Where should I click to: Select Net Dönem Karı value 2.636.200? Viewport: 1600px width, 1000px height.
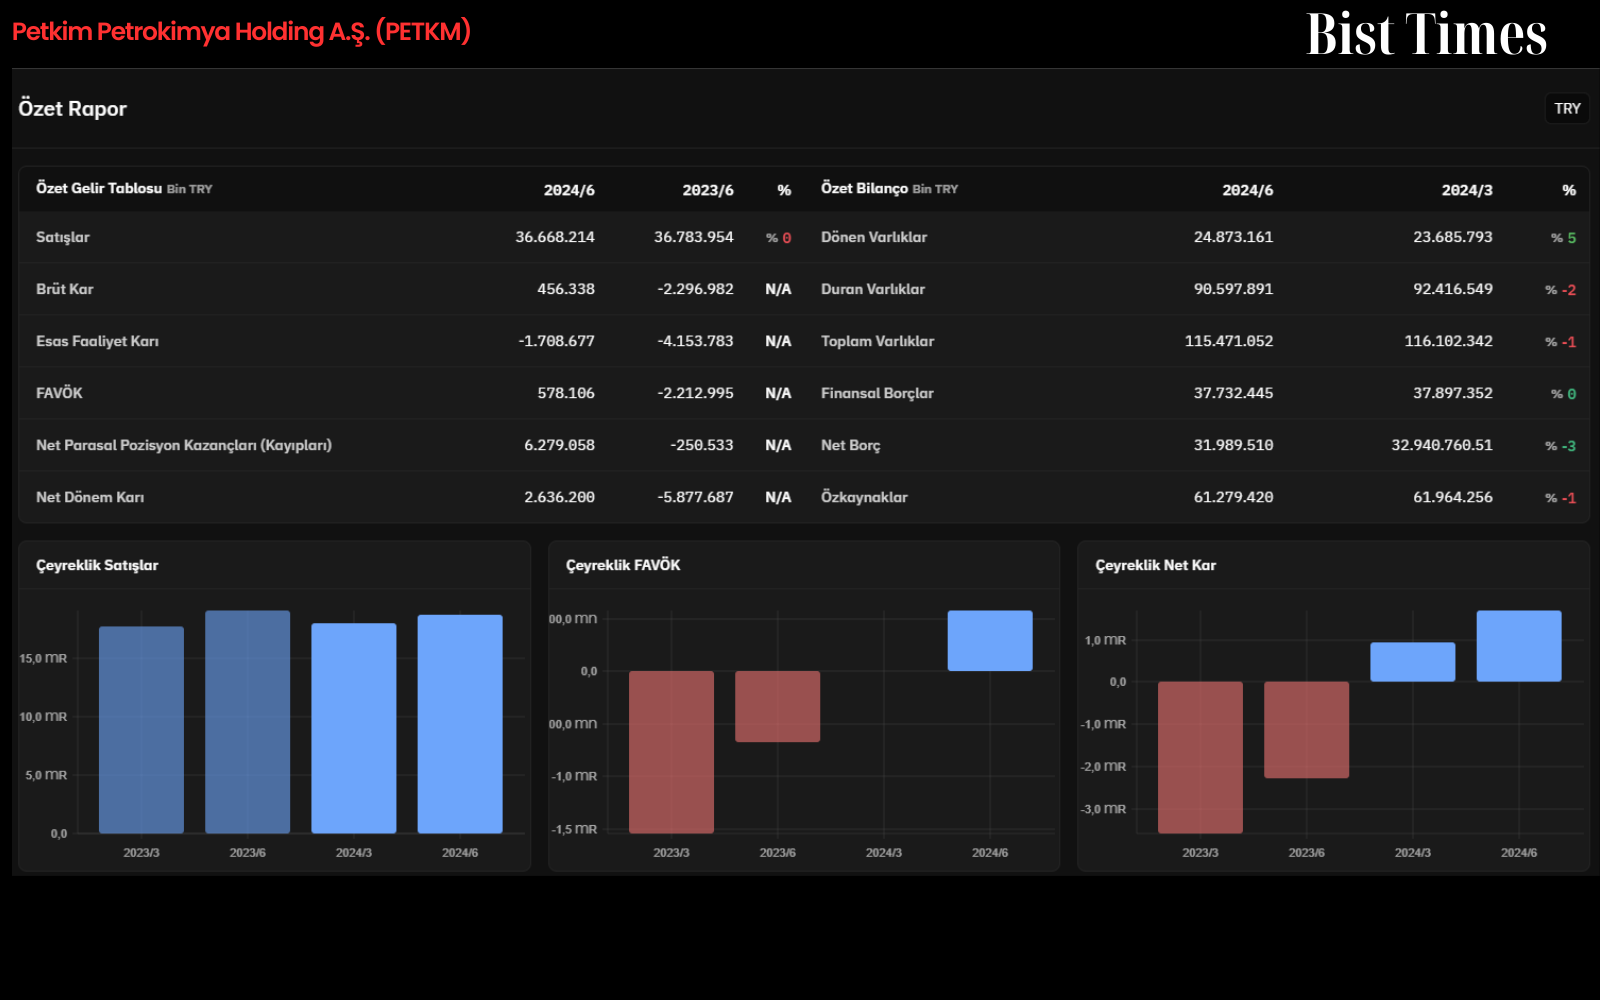click(x=559, y=497)
